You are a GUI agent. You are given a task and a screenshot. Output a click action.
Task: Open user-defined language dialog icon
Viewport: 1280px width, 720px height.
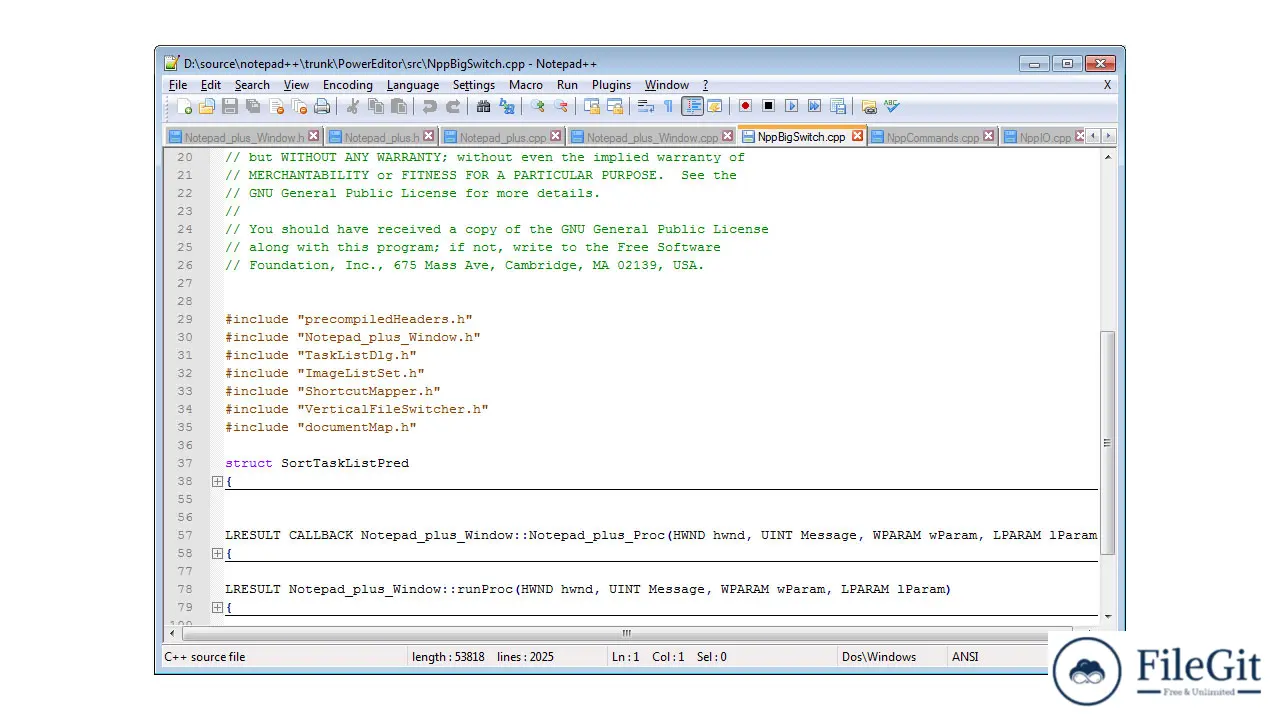coord(714,106)
